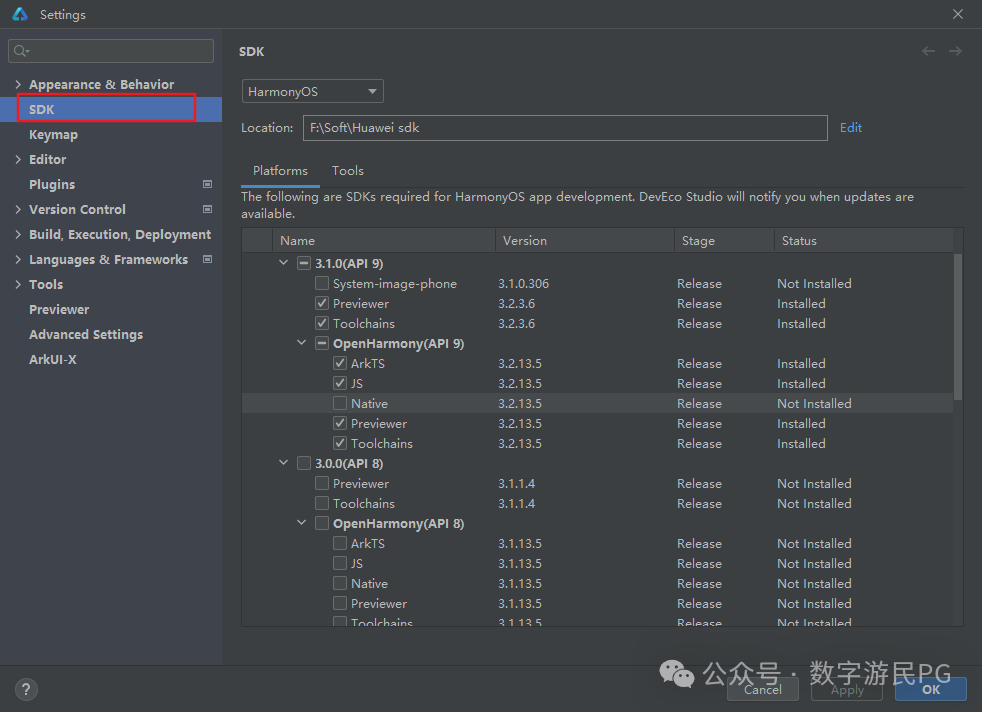Expand the Tools settings section
982x712 pixels.
coord(18,284)
